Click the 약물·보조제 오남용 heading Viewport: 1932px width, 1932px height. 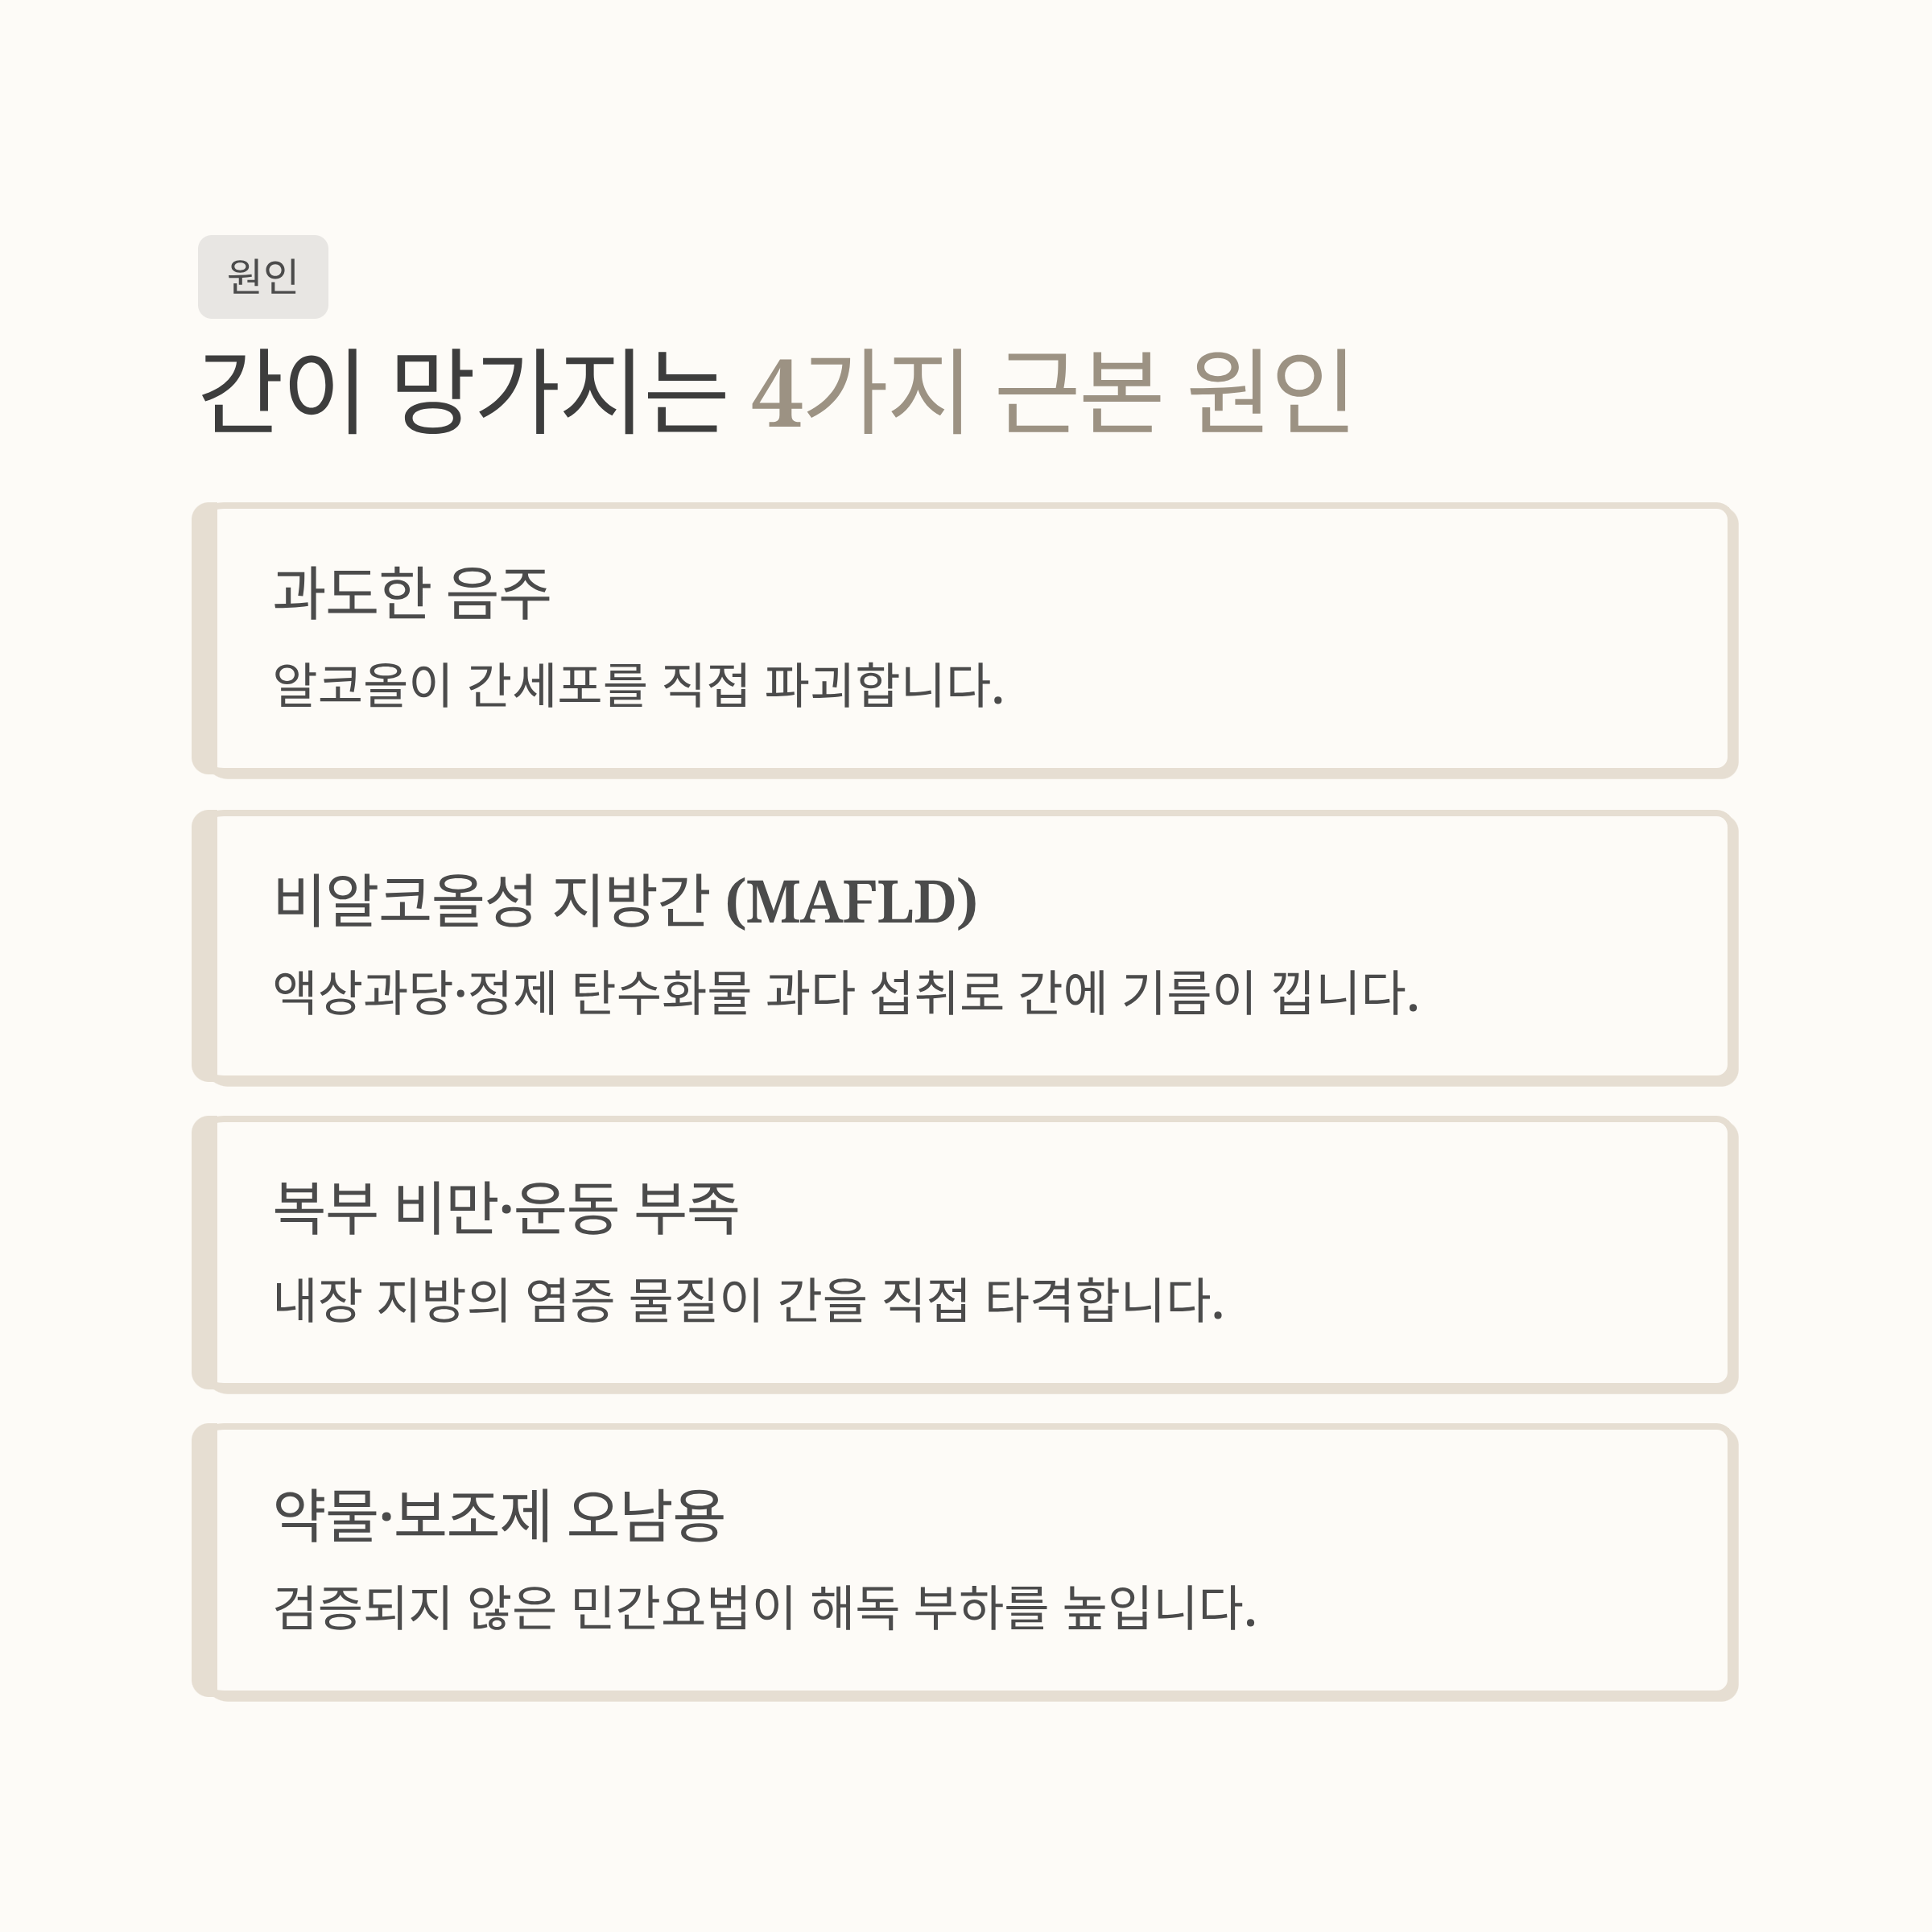[498, 1514]
